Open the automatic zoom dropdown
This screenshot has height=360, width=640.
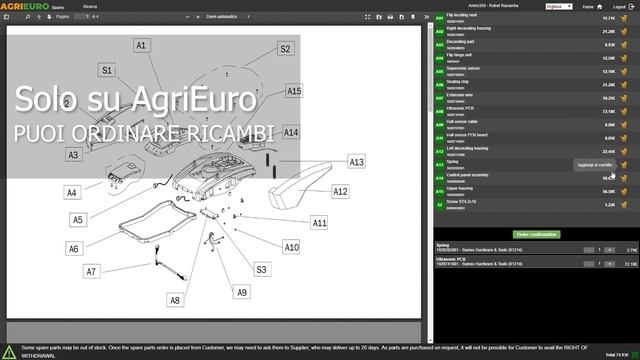coord(228,17)
